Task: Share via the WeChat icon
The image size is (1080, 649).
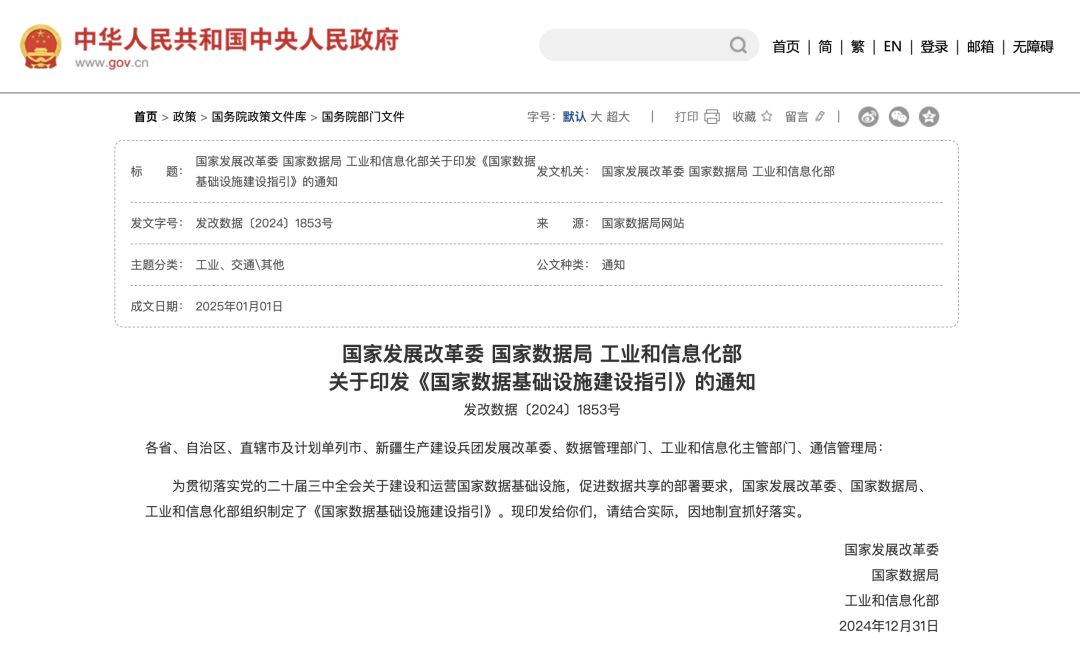Action: pos(899,116)
